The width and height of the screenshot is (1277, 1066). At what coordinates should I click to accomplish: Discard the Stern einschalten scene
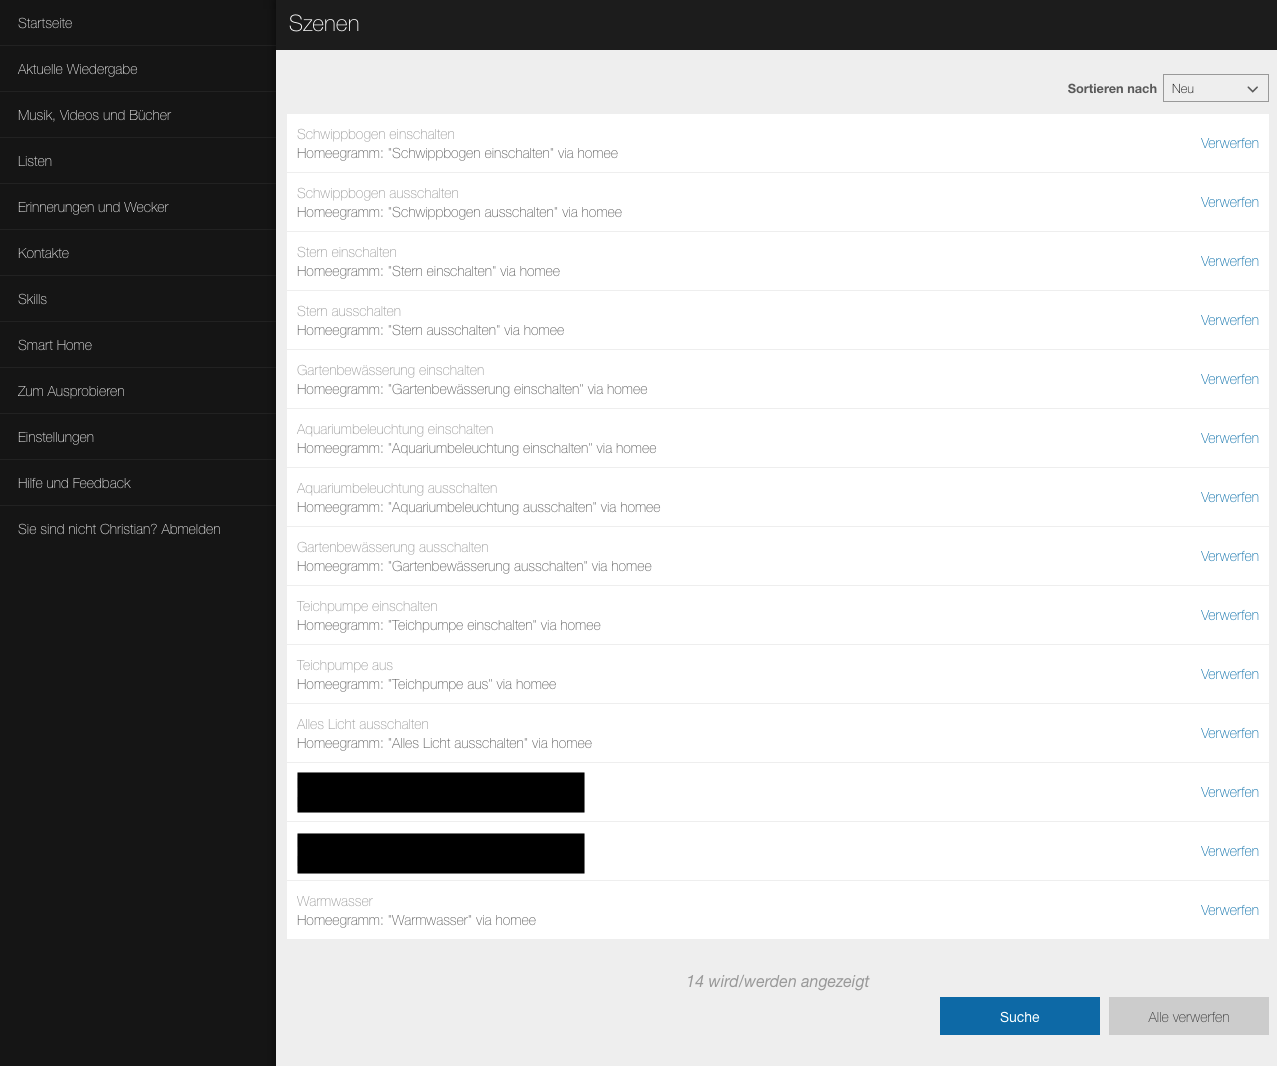coord(1229,261)
